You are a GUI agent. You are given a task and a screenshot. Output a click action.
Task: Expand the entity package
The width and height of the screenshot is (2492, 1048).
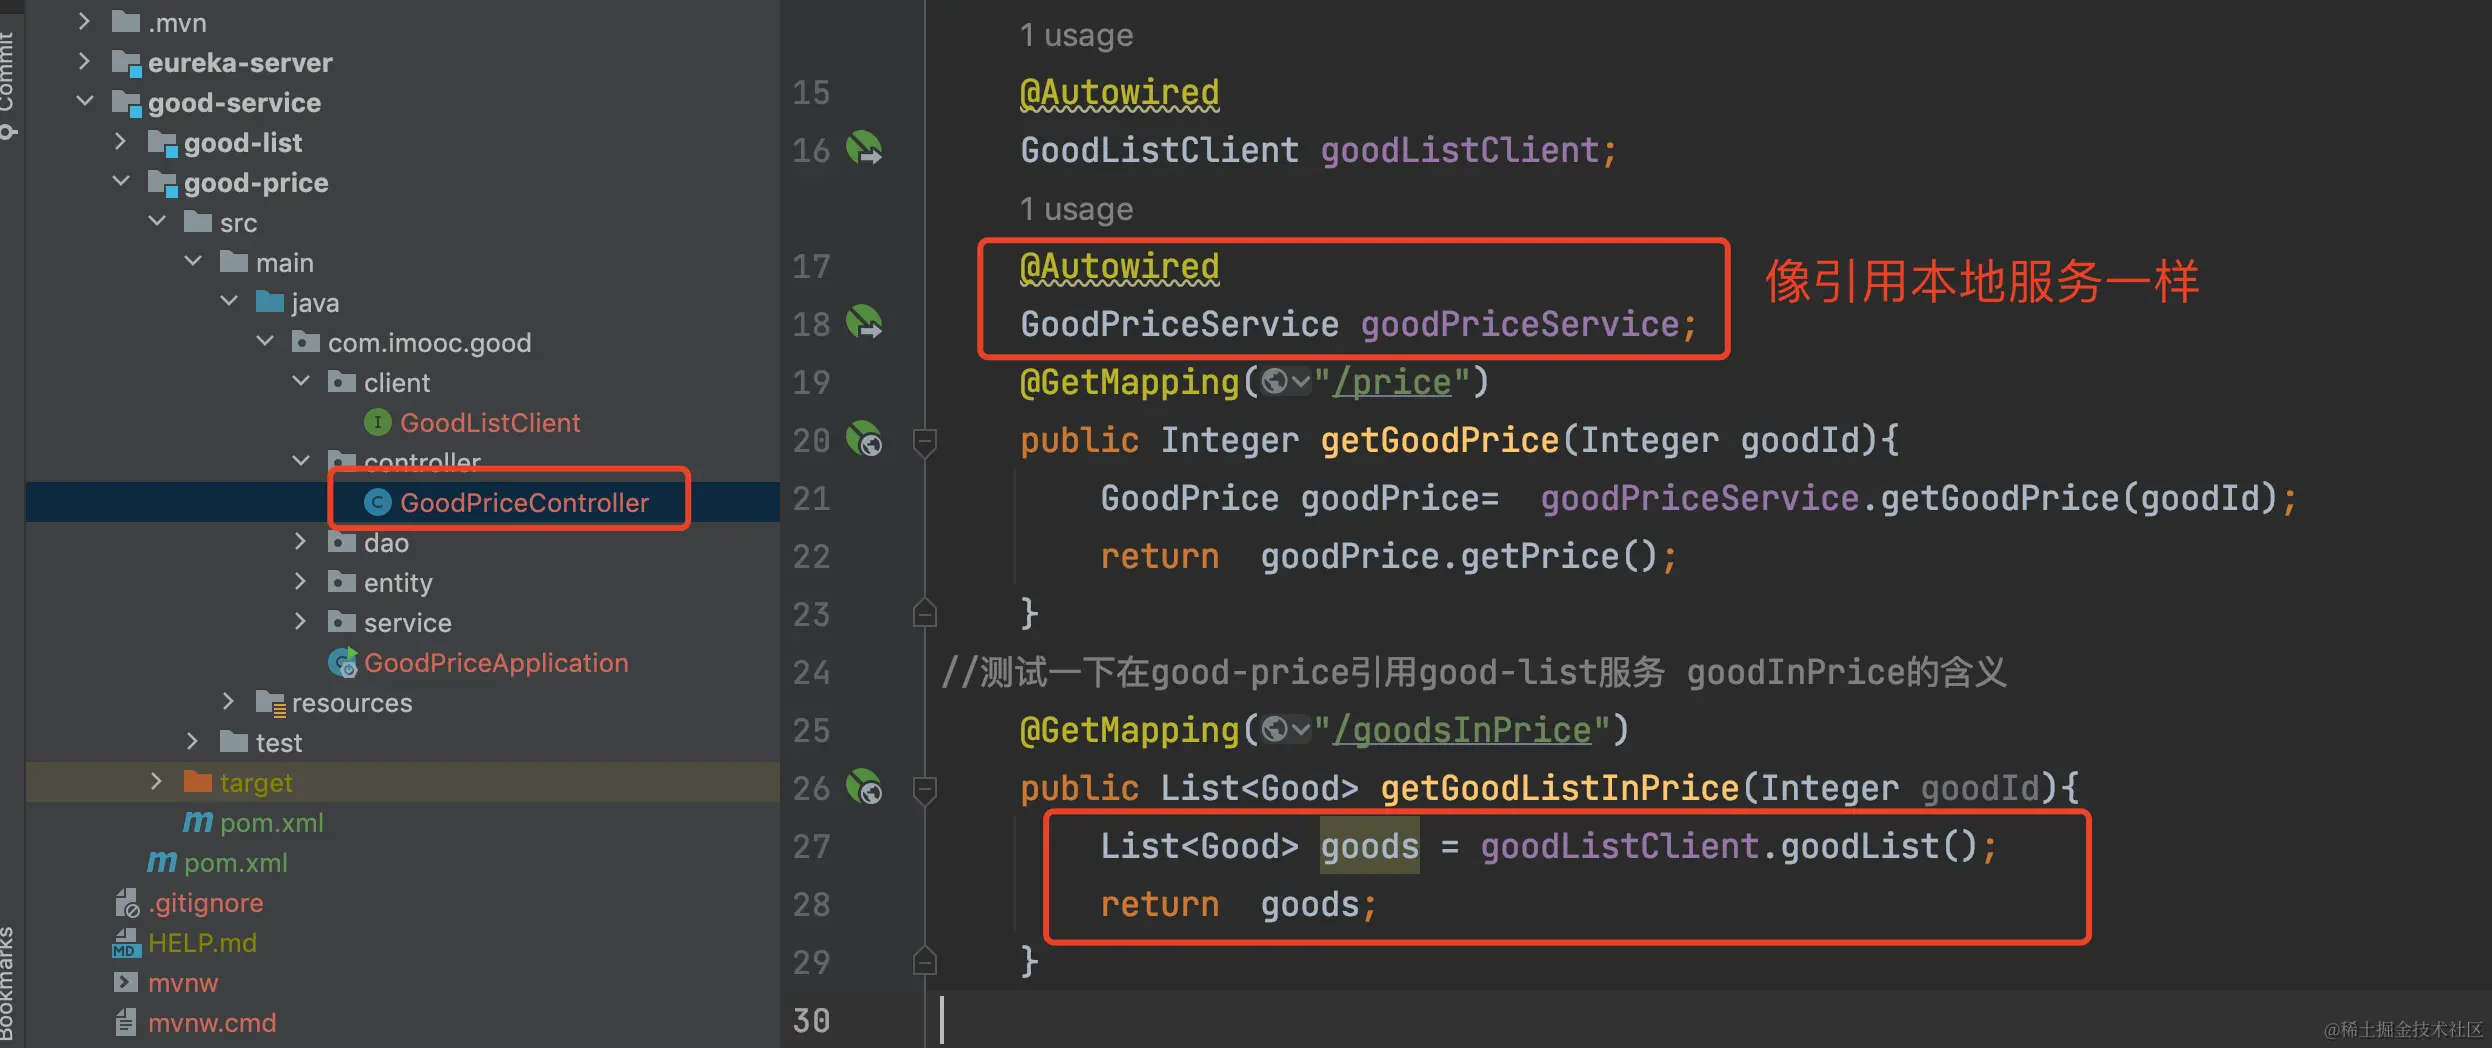tap(300, 582)
